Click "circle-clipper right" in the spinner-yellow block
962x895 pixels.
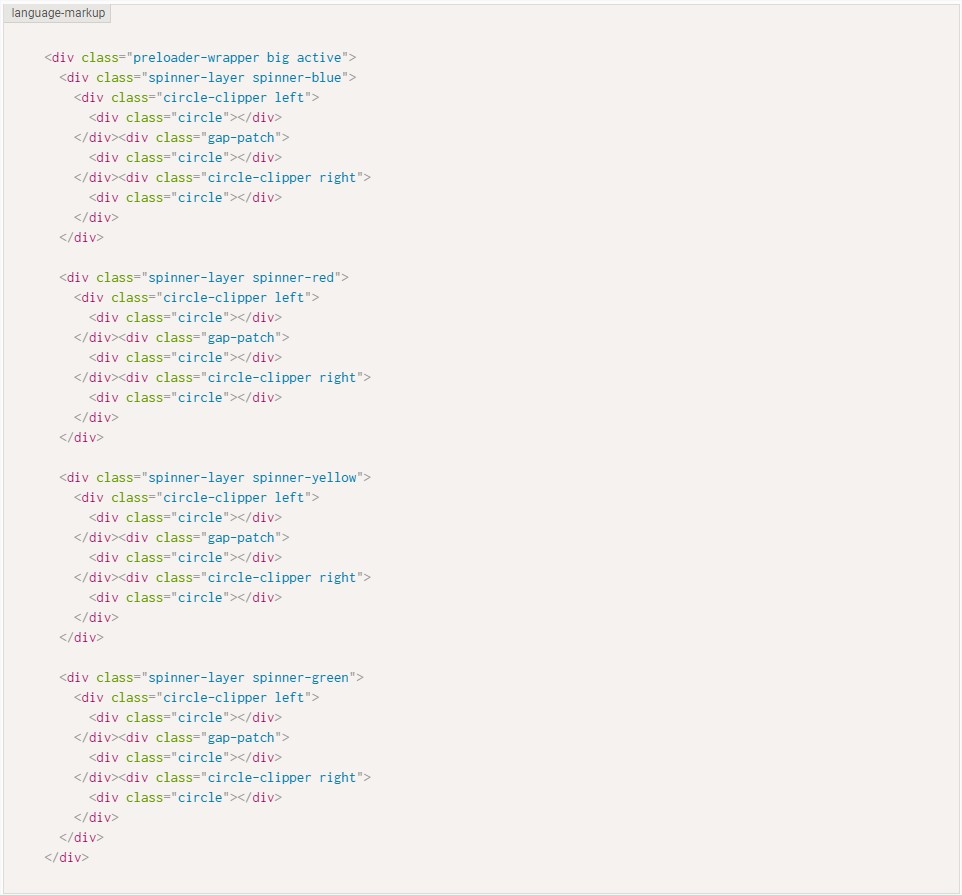coord(282,578)
